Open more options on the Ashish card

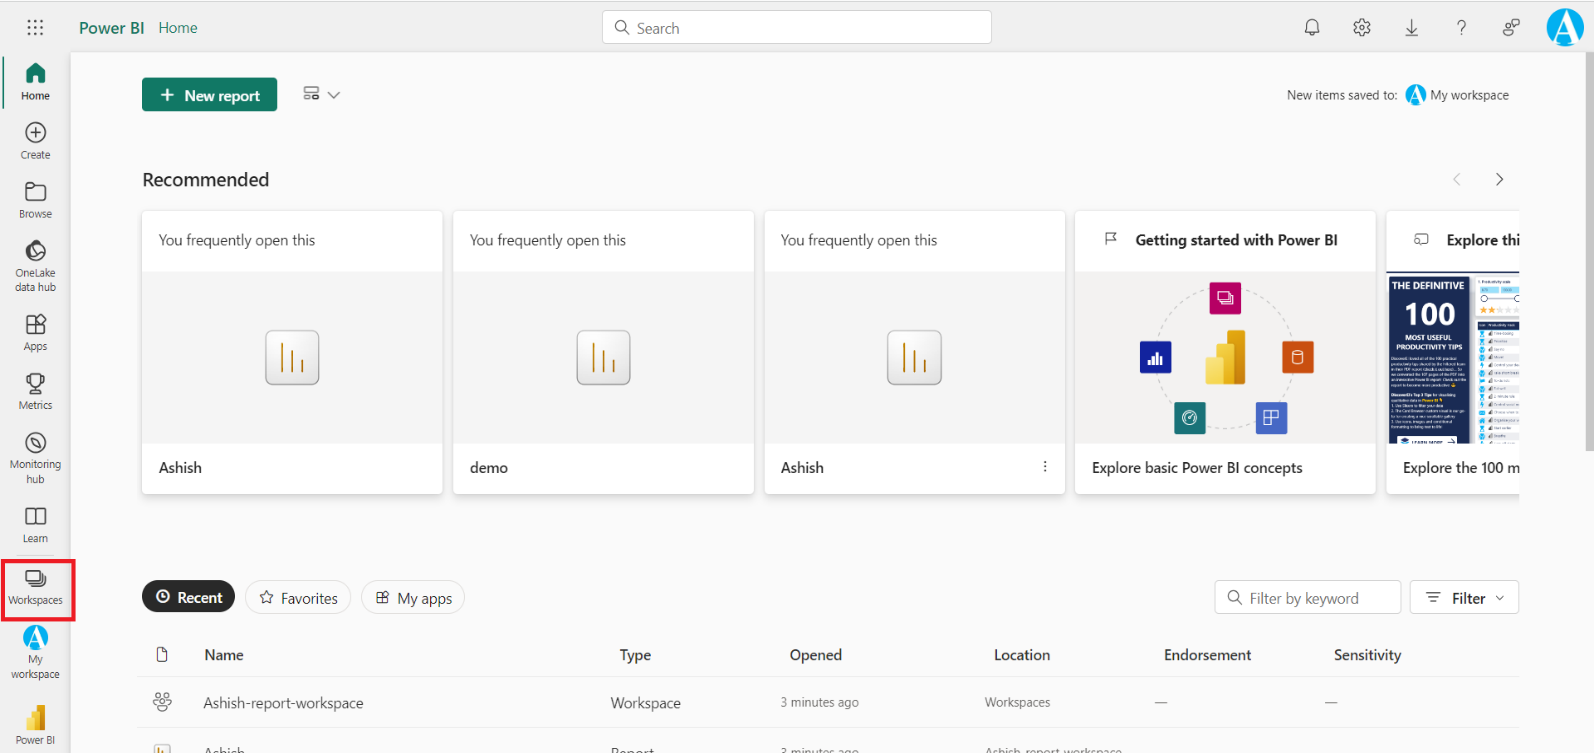[x=1045, y=467]
